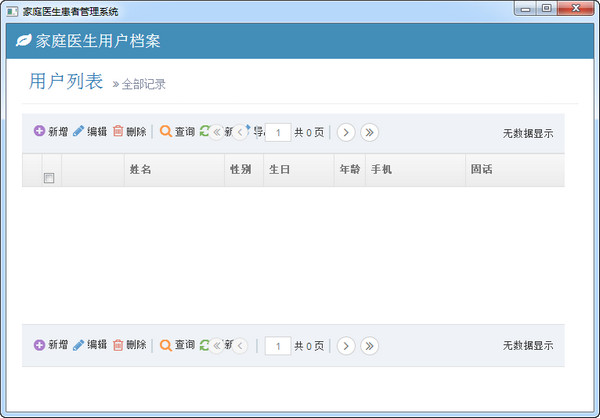The height and width of the screenshot is (418, 600).
Task: Click 共 0 页 text in lower pager
Action: pos(309,346)
